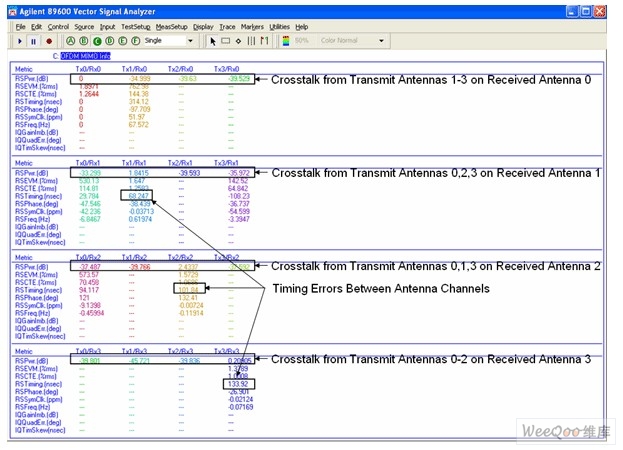Viewport: 623px width, 450px height.
Task: Click the triple vertical bars marker icon
Action: tap(251, 41)
